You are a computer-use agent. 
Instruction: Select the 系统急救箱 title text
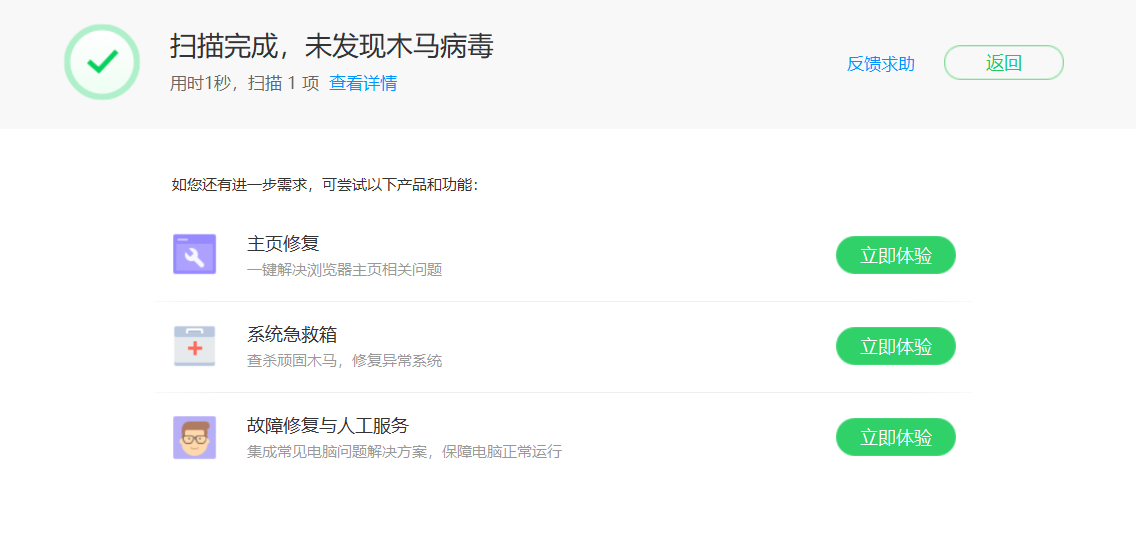click(x=292, y=334)
